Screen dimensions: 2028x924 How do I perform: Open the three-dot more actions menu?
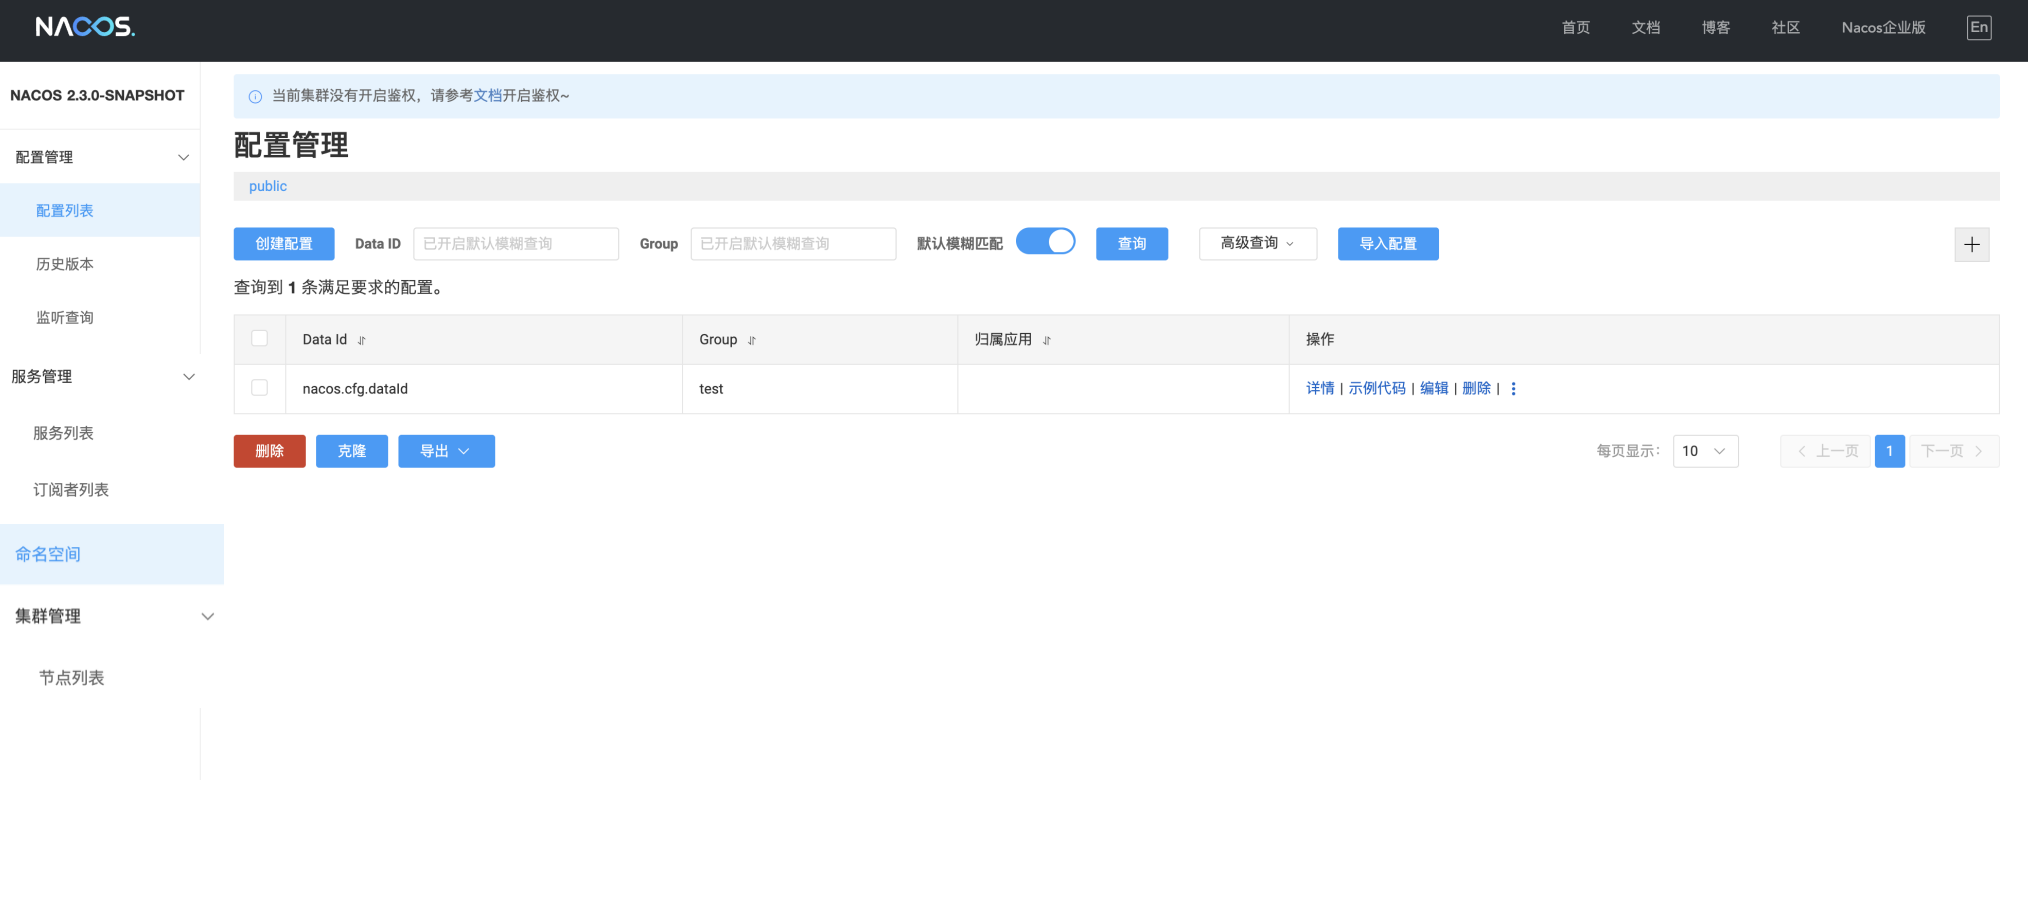coord(1513,389)
